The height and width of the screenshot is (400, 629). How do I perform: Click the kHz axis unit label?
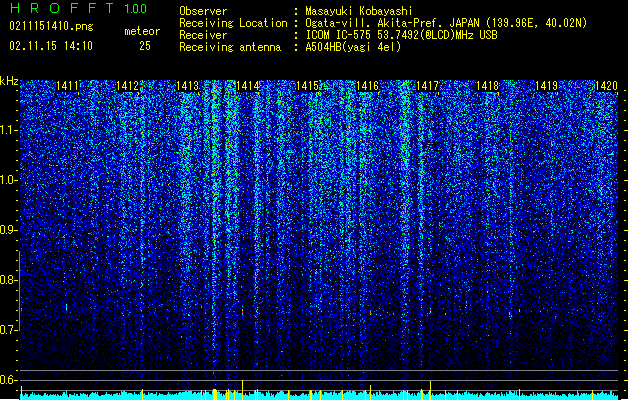pos(9,81)
